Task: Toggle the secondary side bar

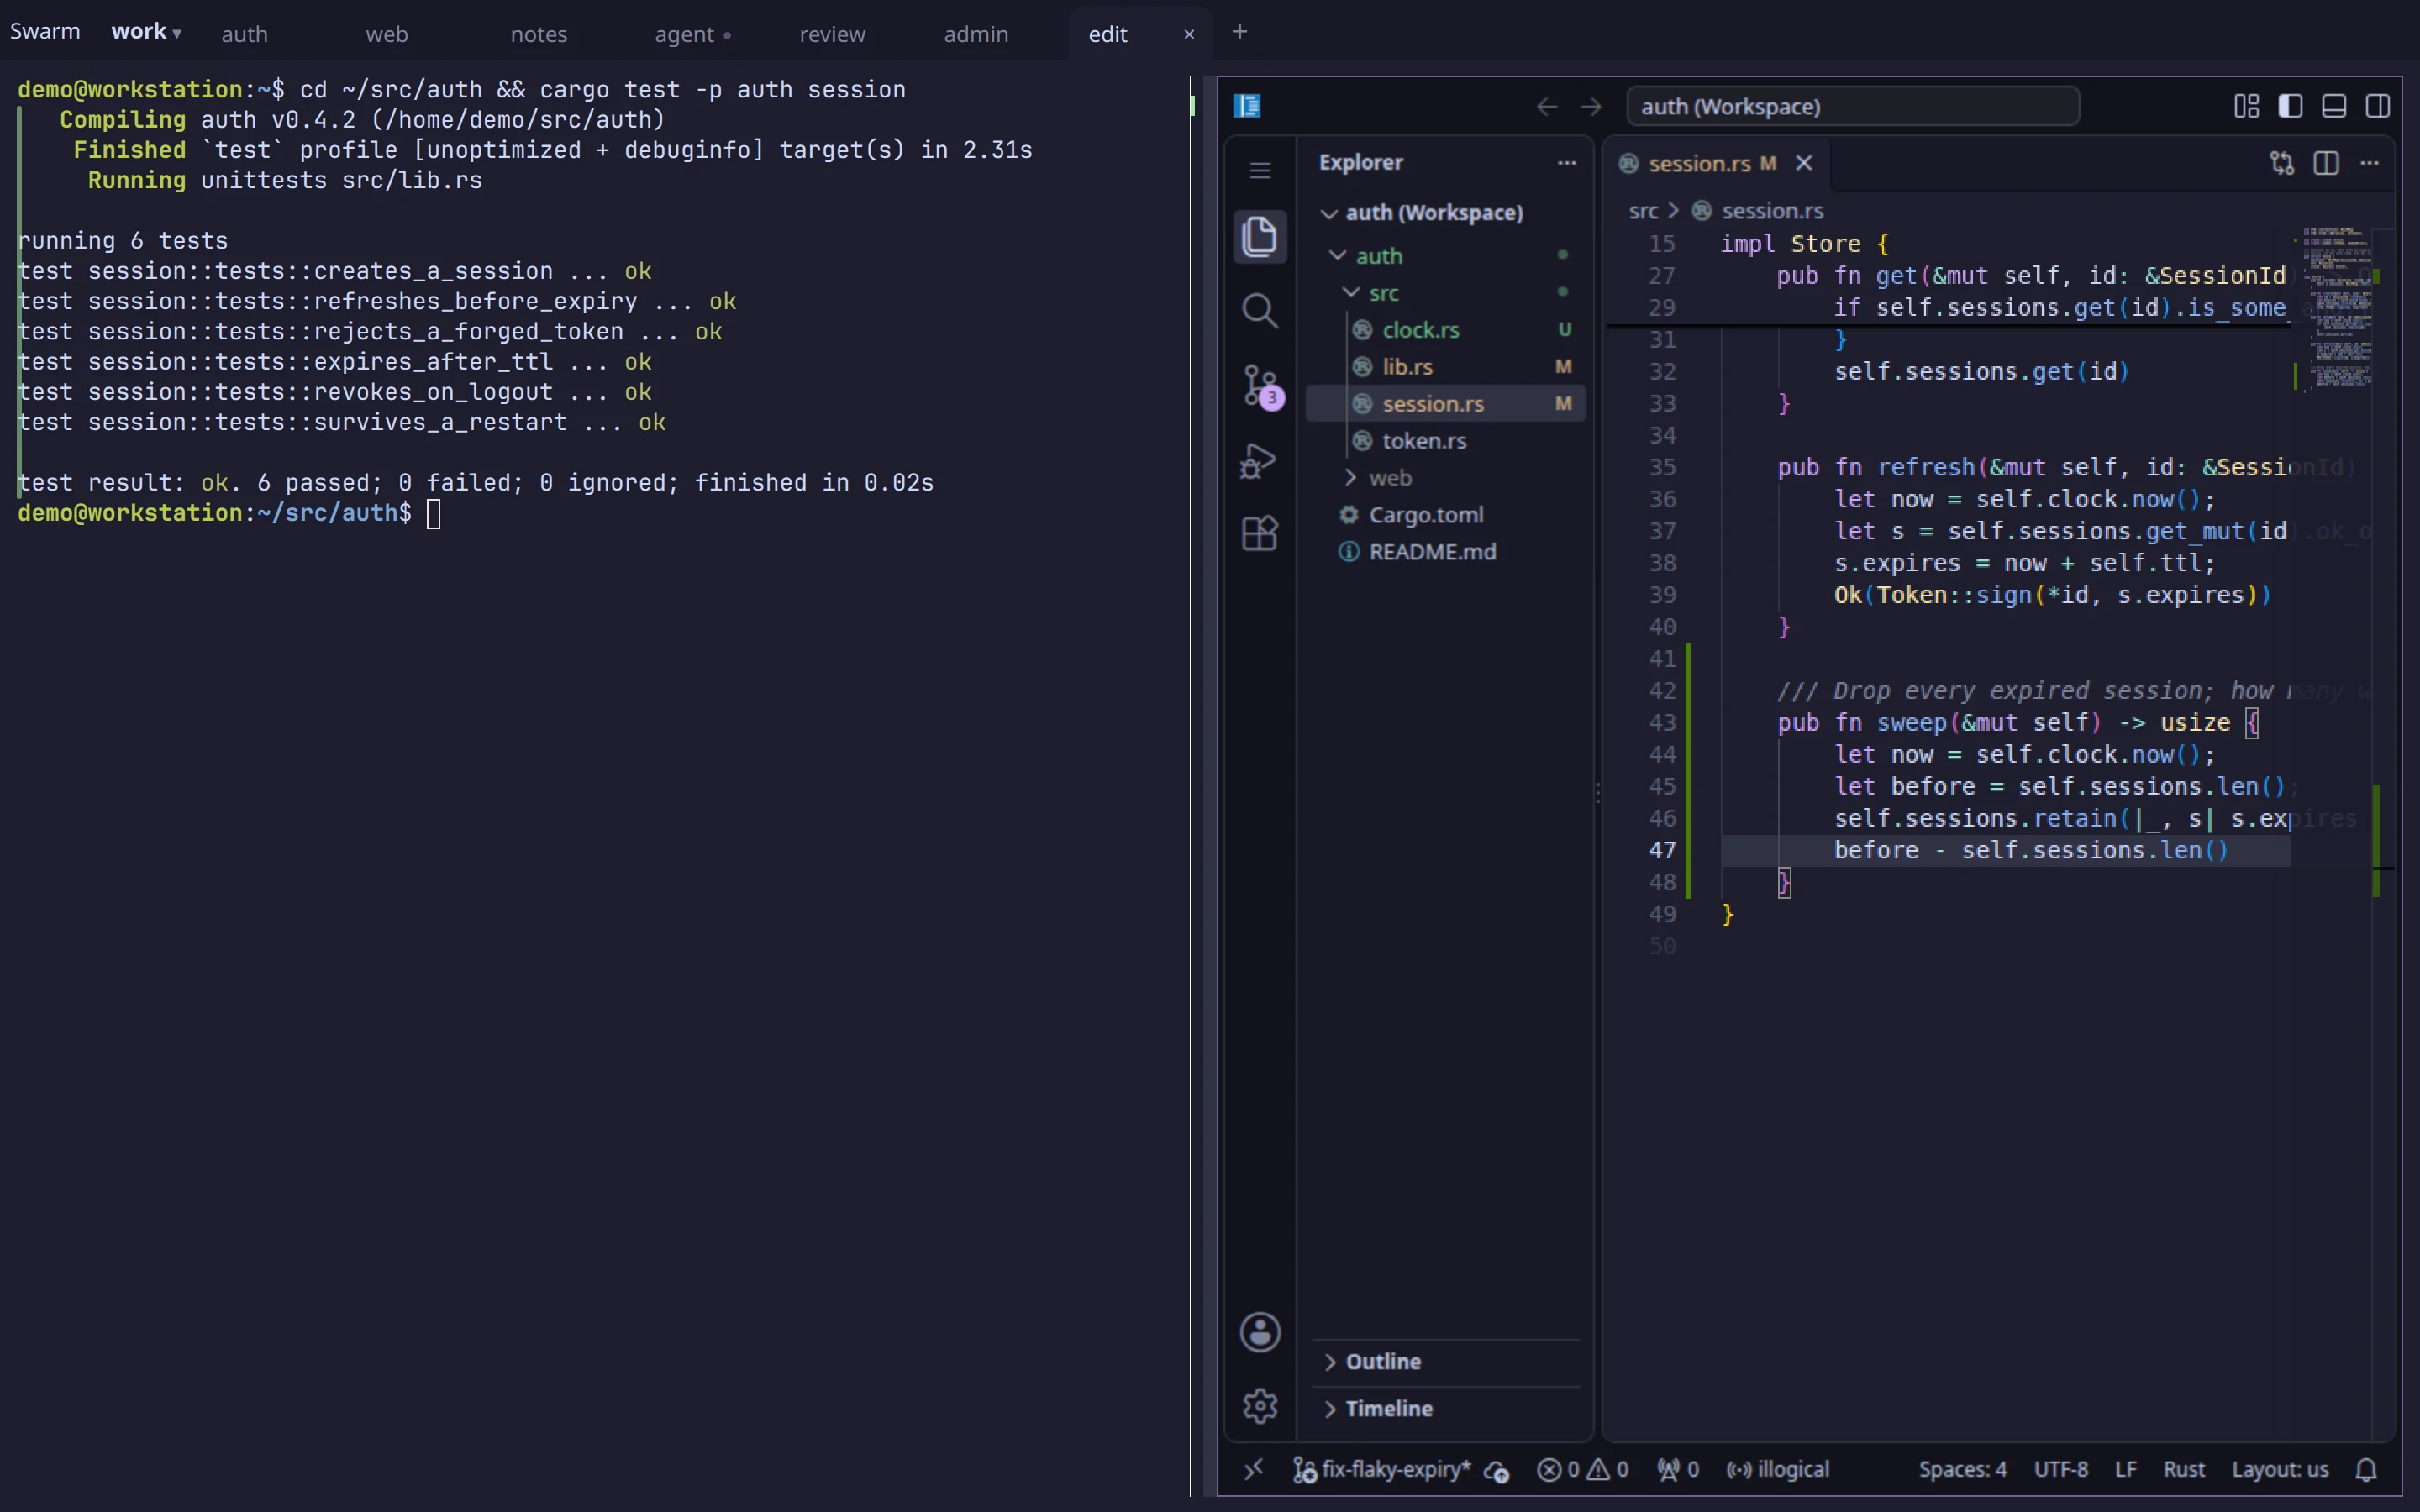Action: tap(2377, 106)
